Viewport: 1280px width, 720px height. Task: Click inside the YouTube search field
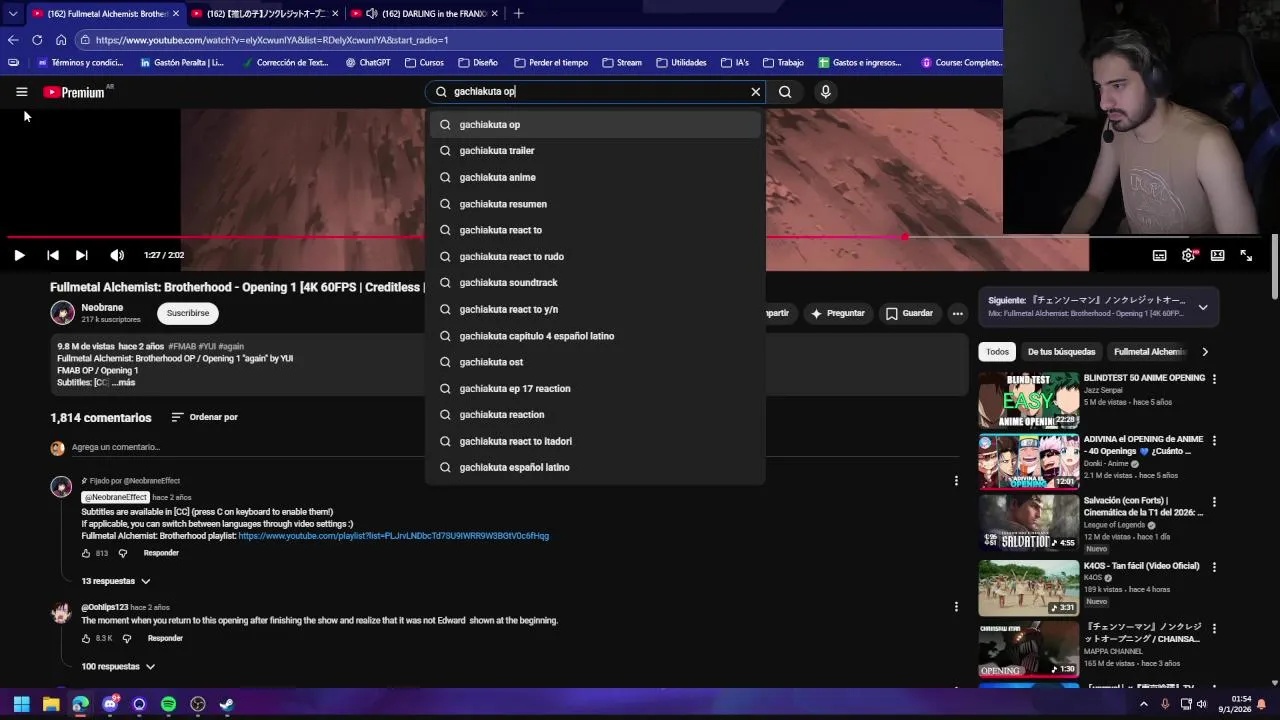(x=596, y=92)
